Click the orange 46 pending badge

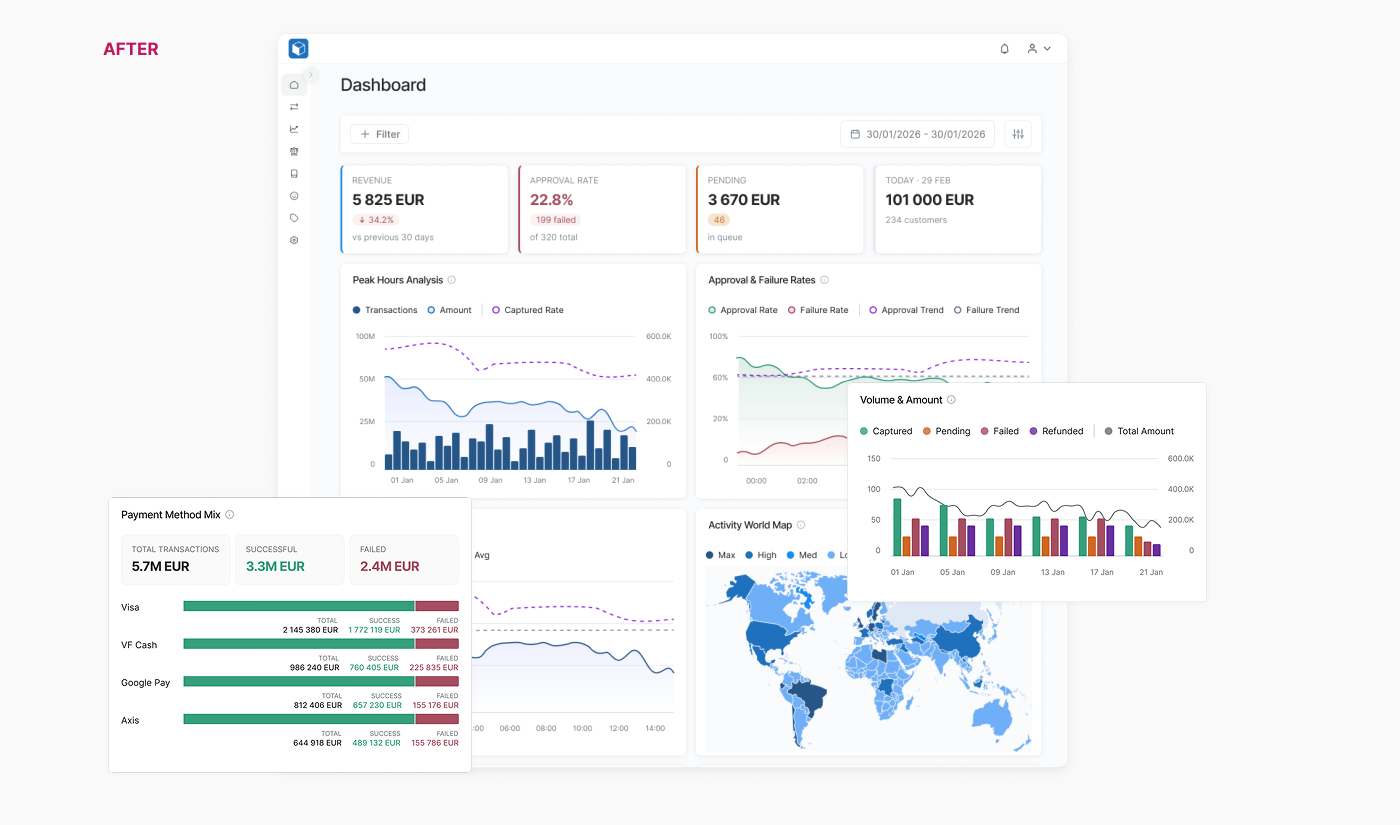(719, 220)
